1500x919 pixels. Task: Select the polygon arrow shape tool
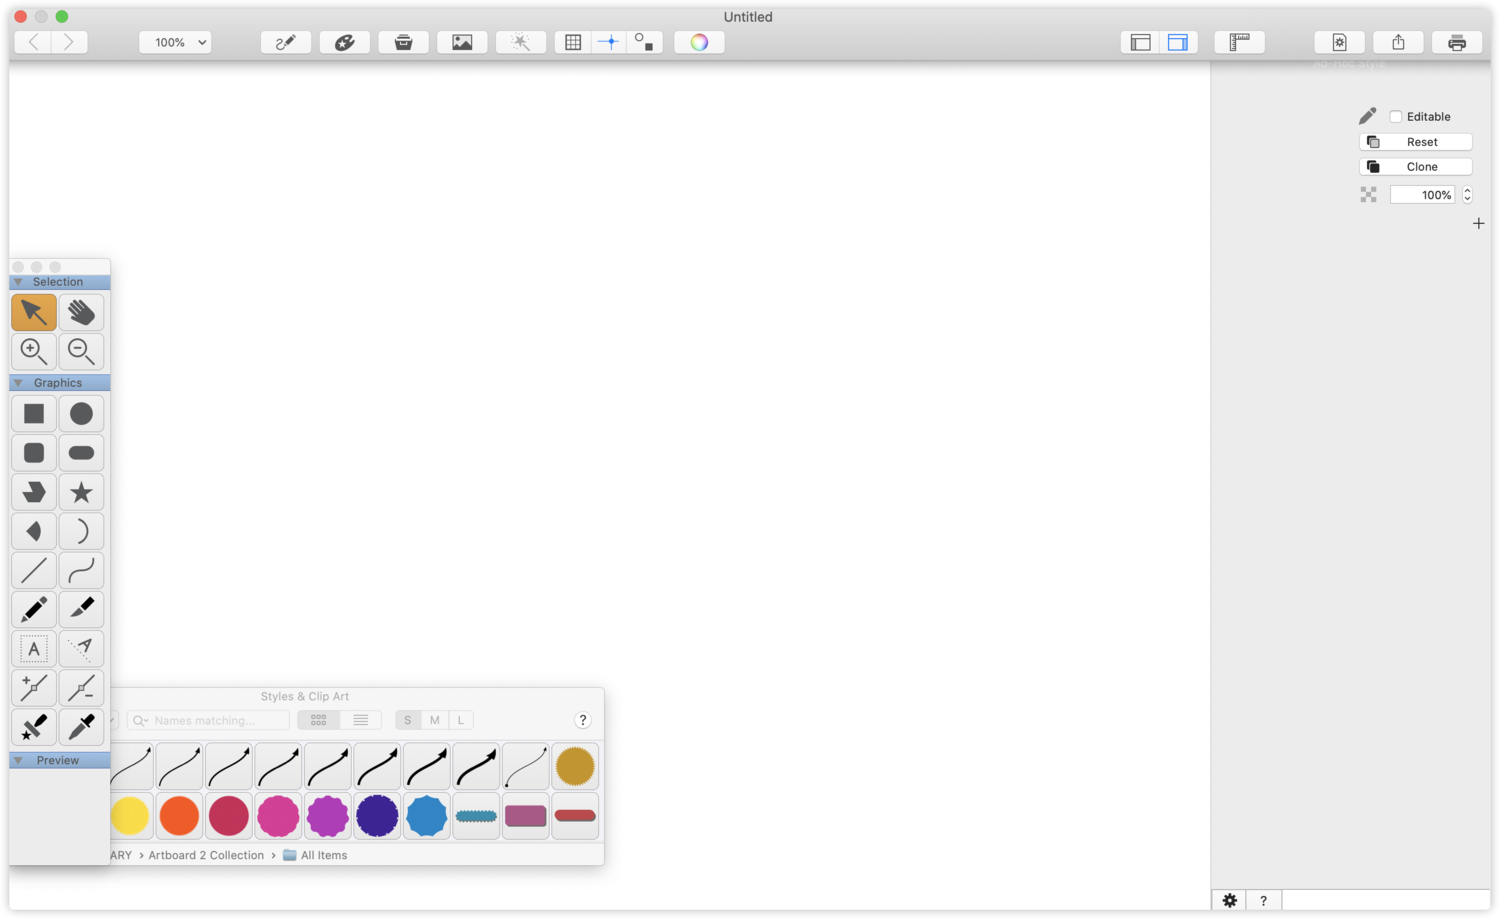pyautogui.click(x=34, y=492)
